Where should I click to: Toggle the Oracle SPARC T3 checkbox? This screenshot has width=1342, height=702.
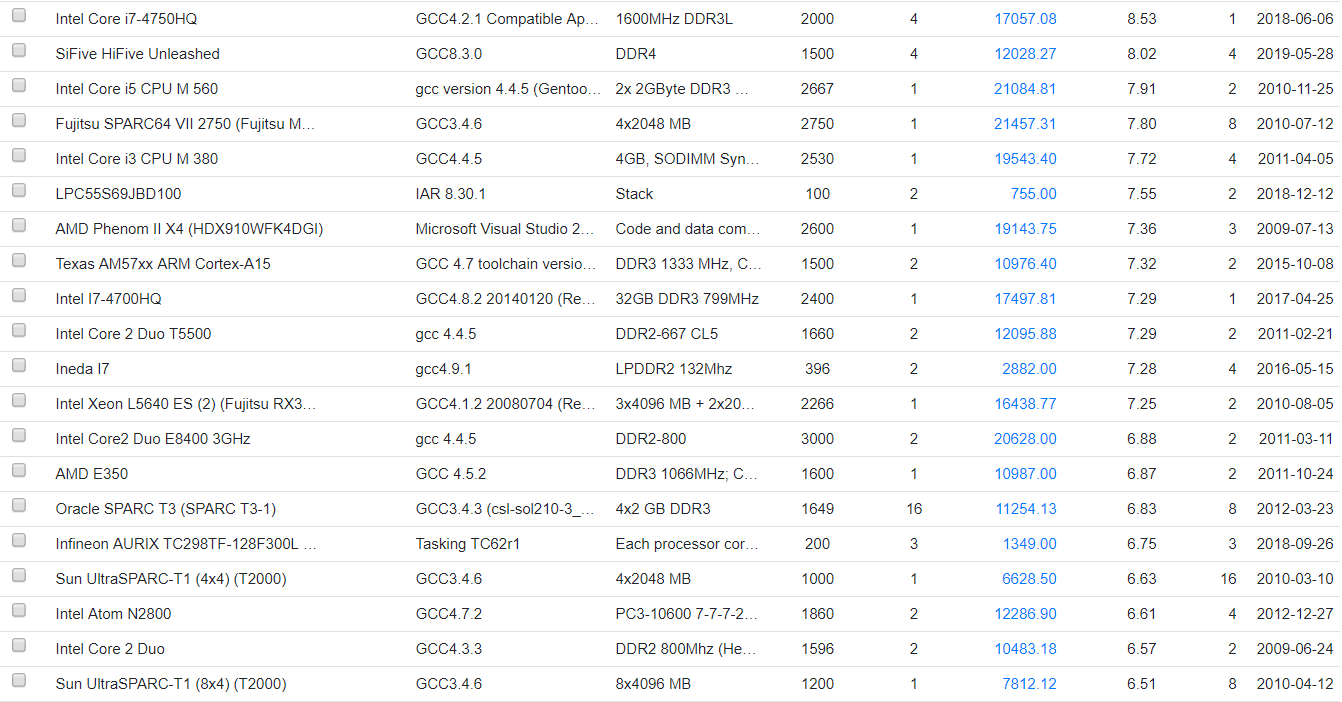point(19,506)
